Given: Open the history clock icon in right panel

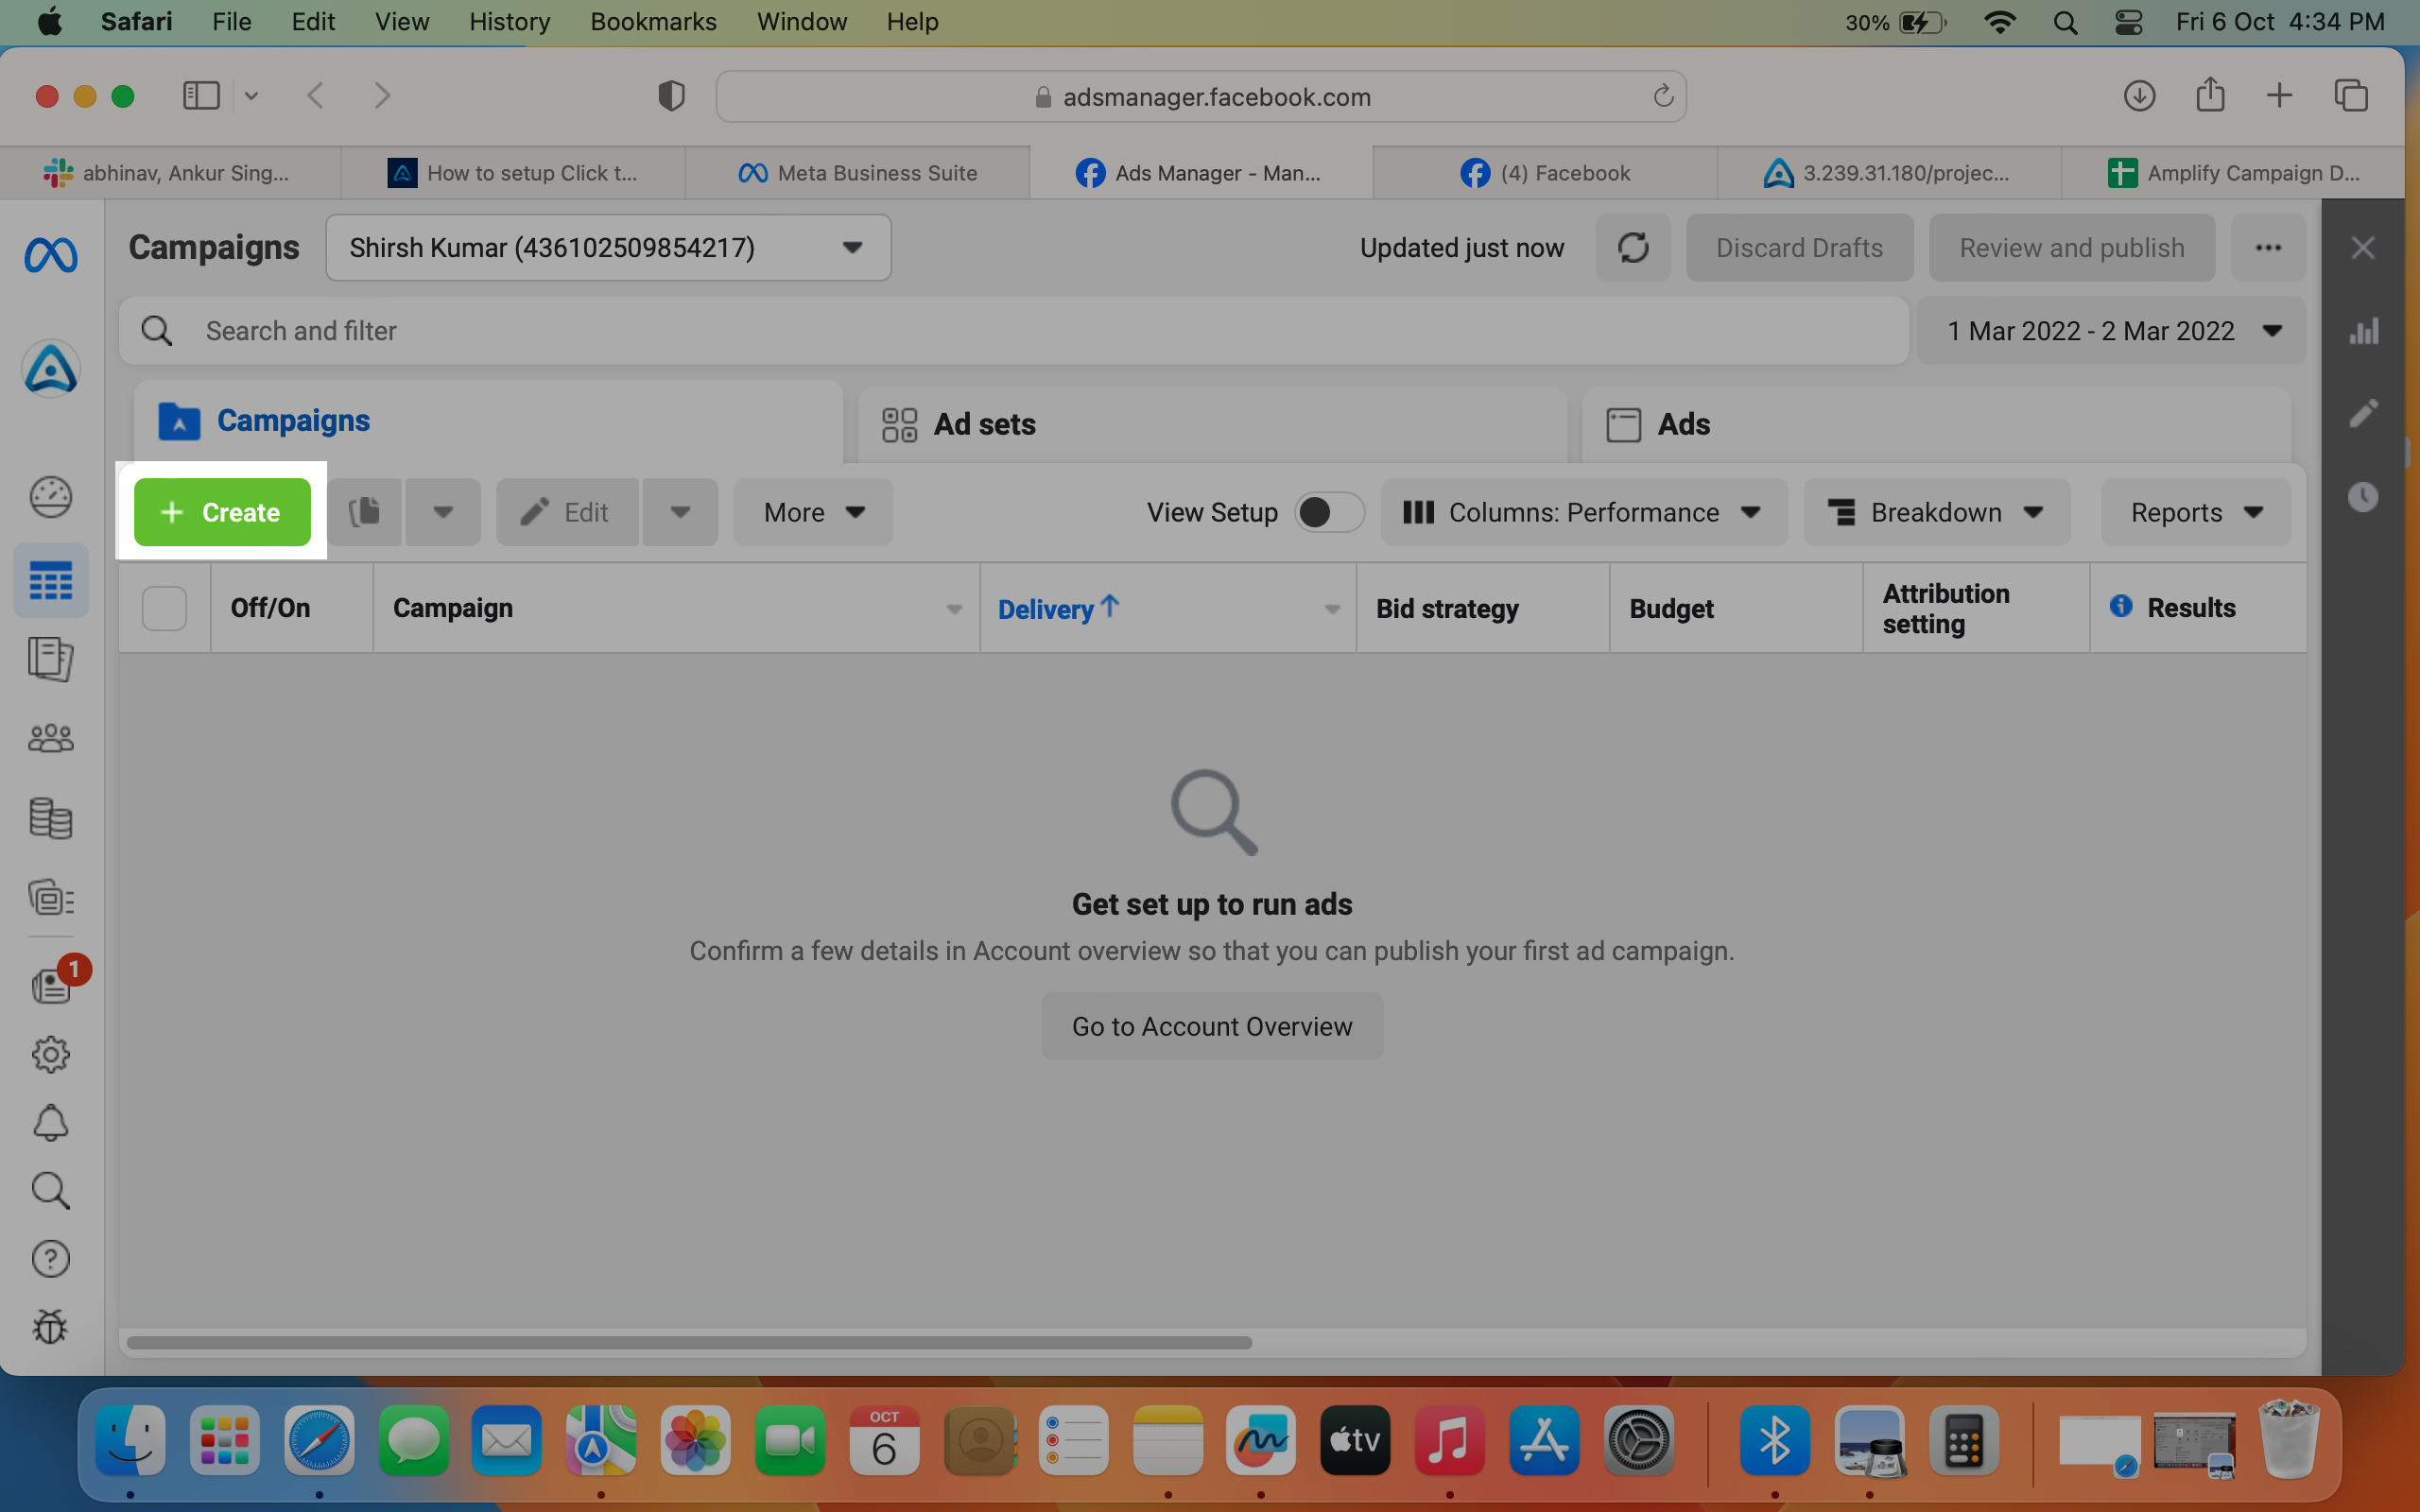Looking at the screenshot, I should pyautogui.click(x=2364, y=497).
